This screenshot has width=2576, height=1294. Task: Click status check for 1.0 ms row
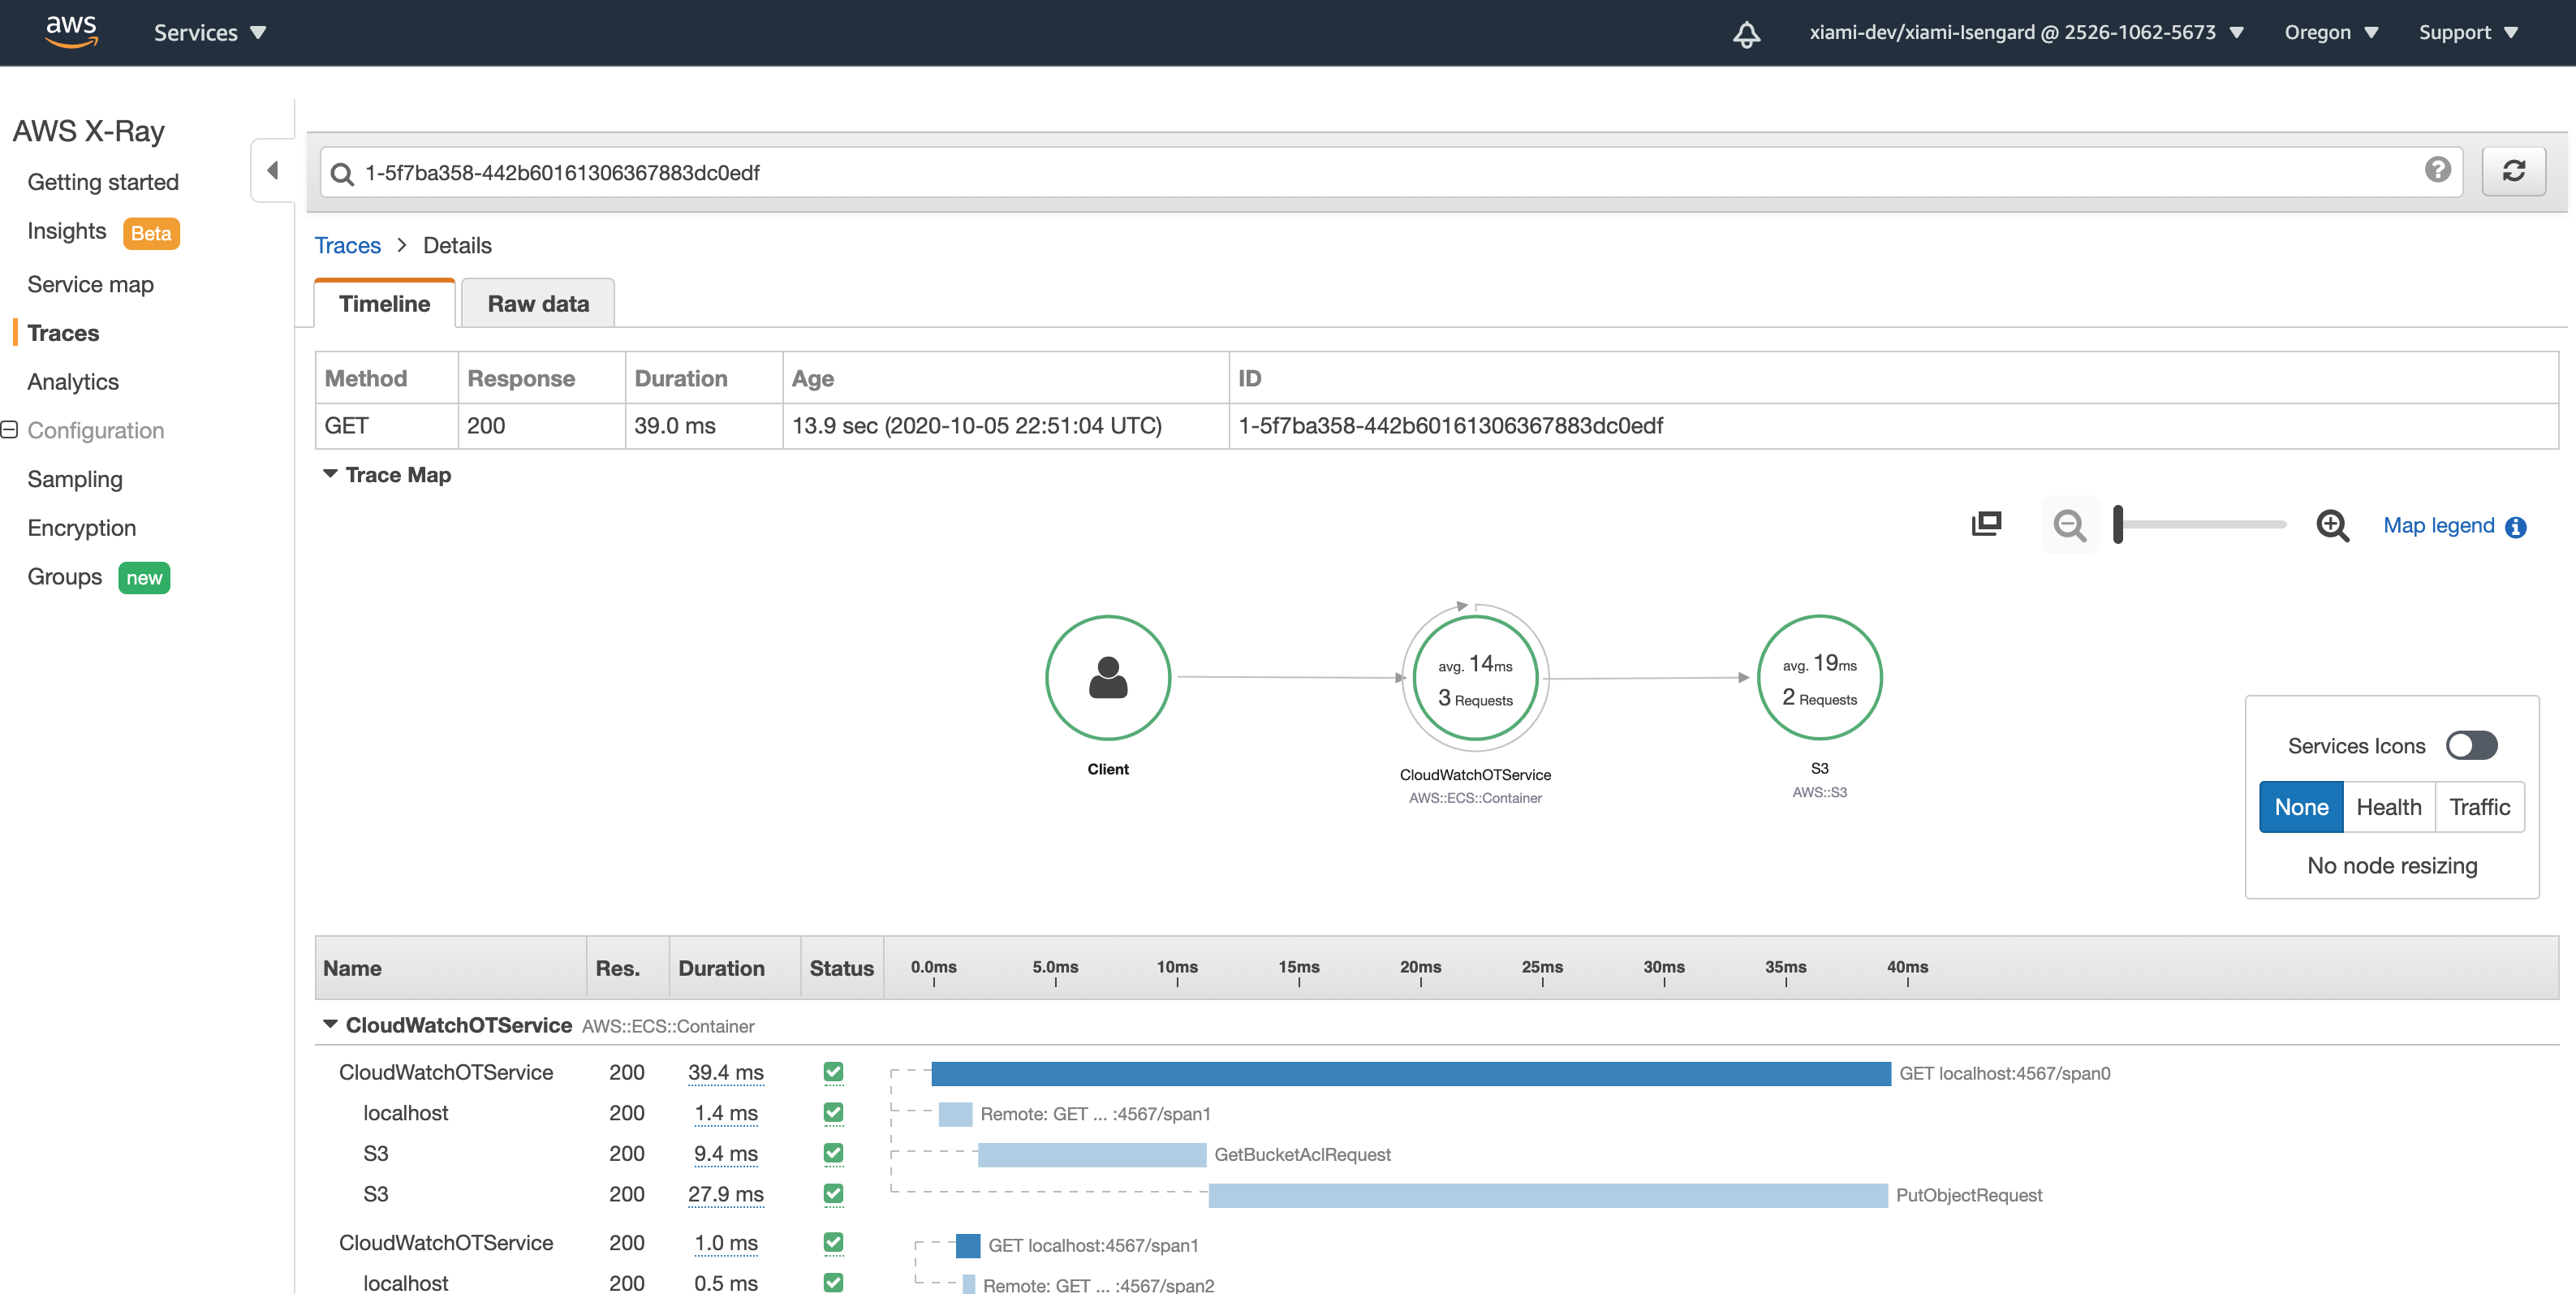833,1242
